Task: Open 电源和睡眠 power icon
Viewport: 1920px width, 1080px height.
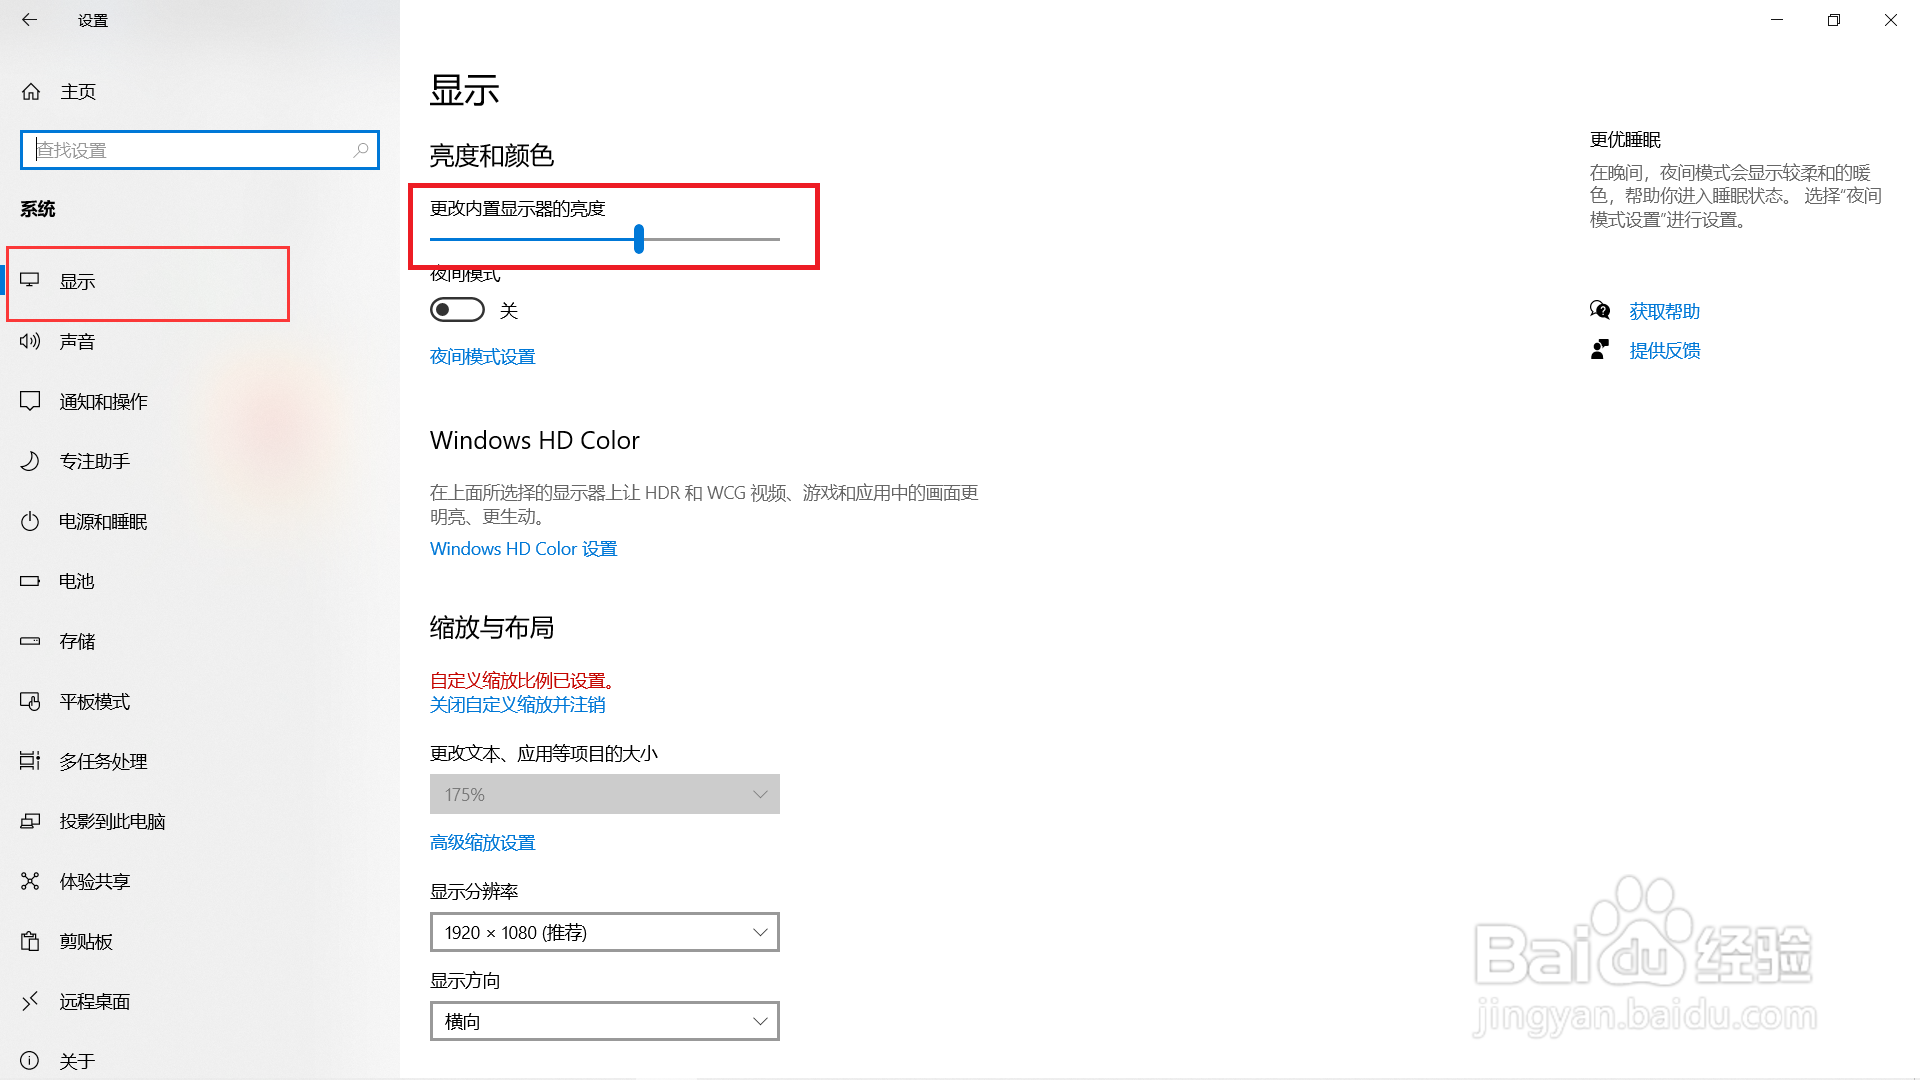Action: [30, 521]
